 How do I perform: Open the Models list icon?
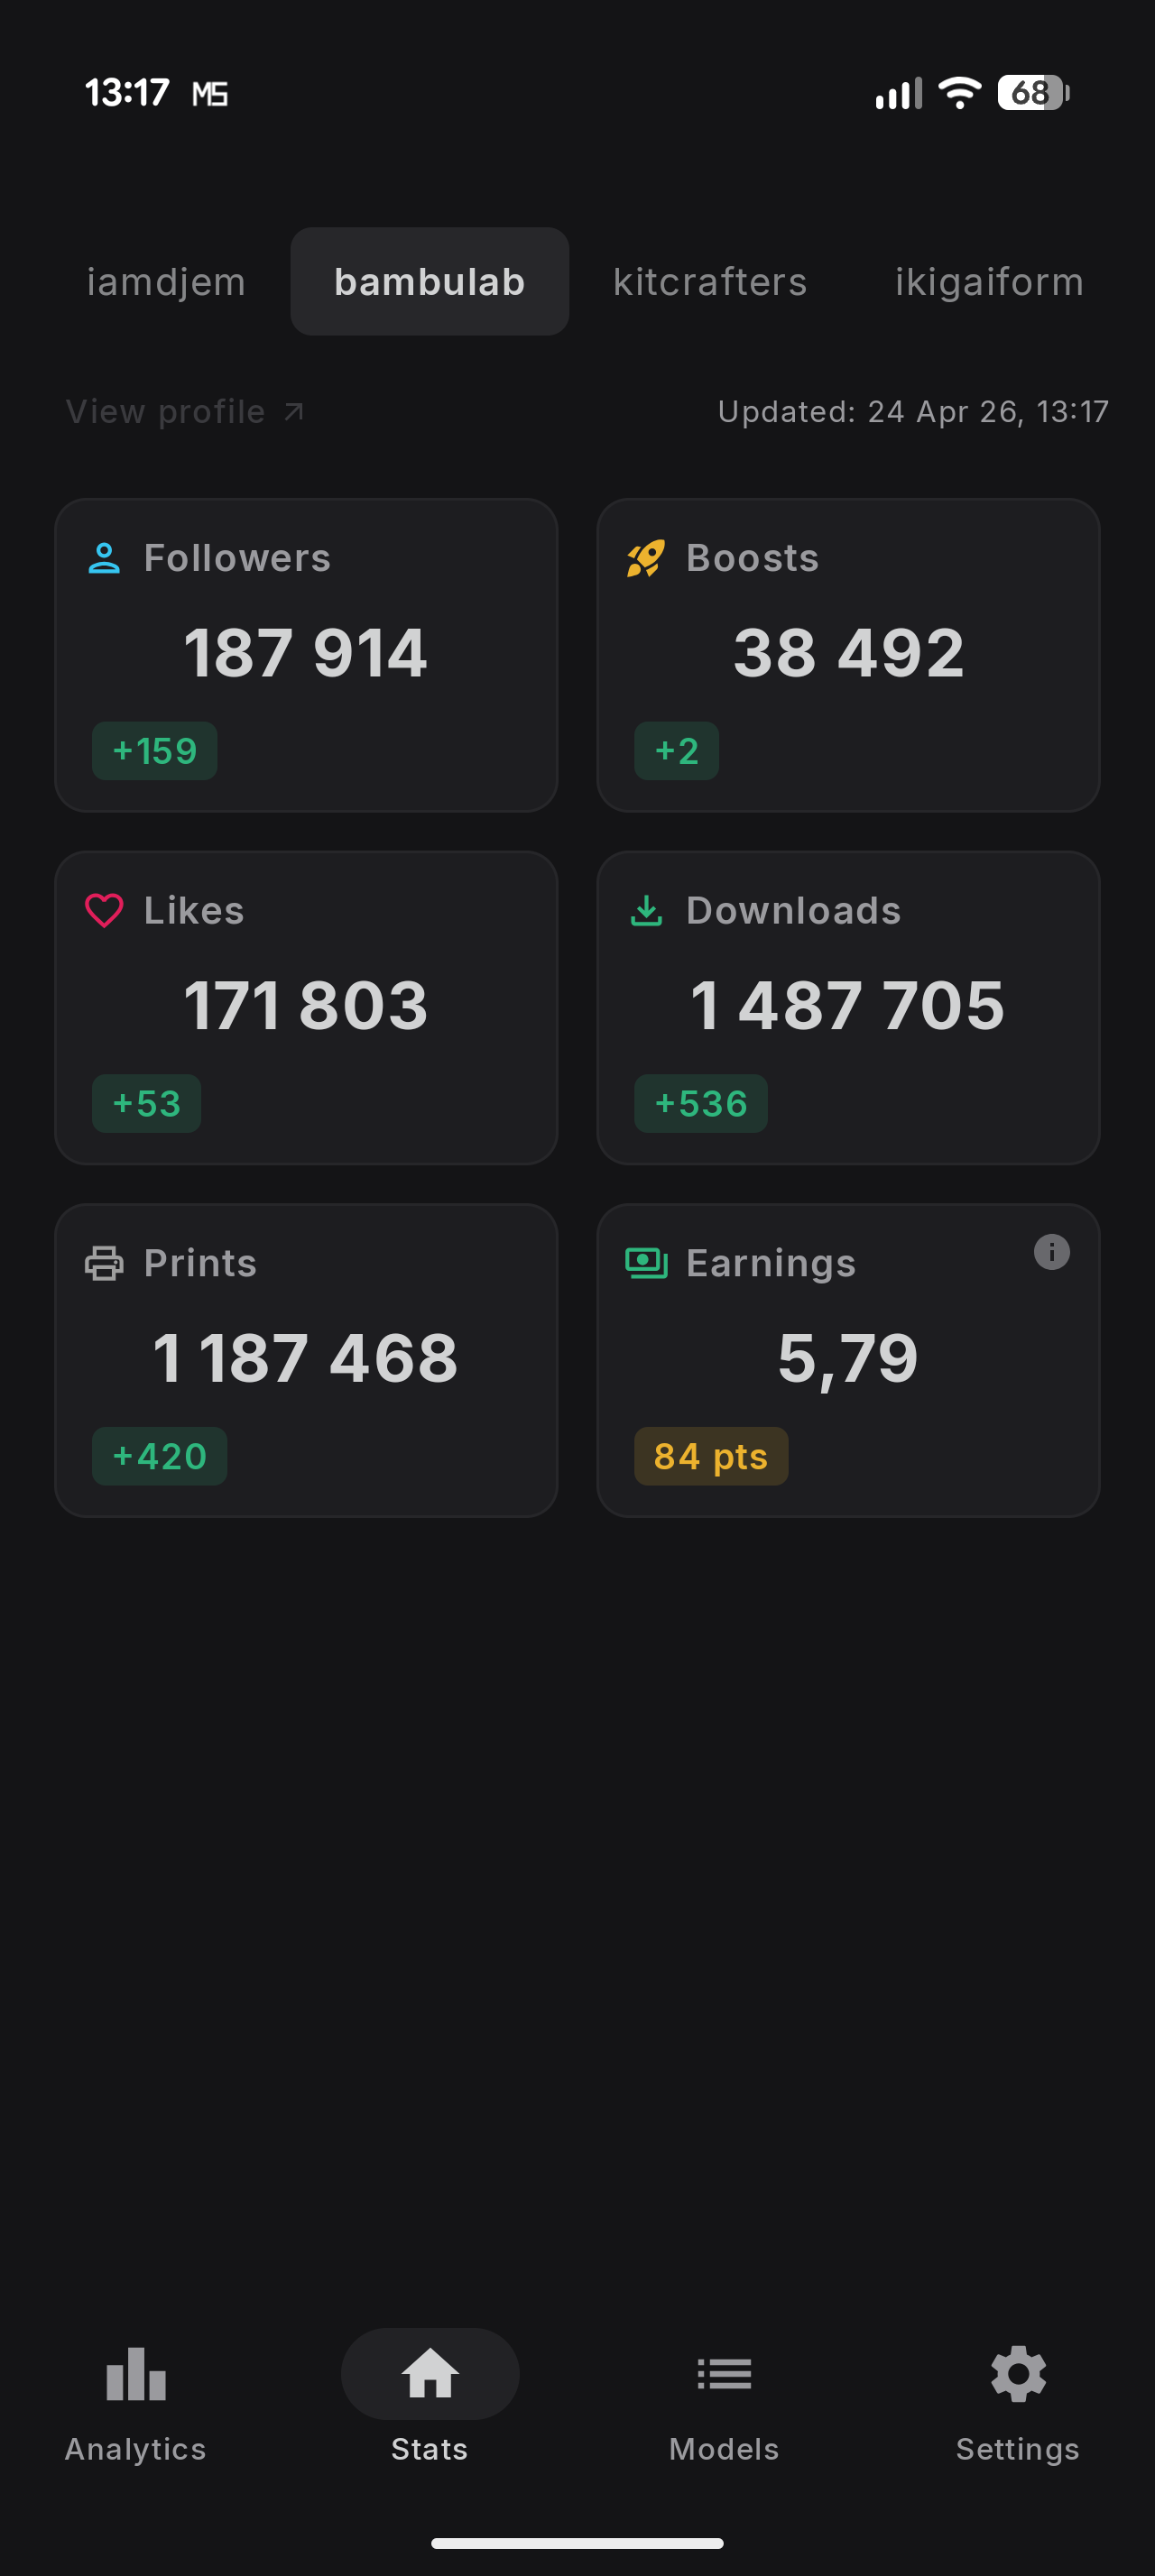(x=724, y=2374)
